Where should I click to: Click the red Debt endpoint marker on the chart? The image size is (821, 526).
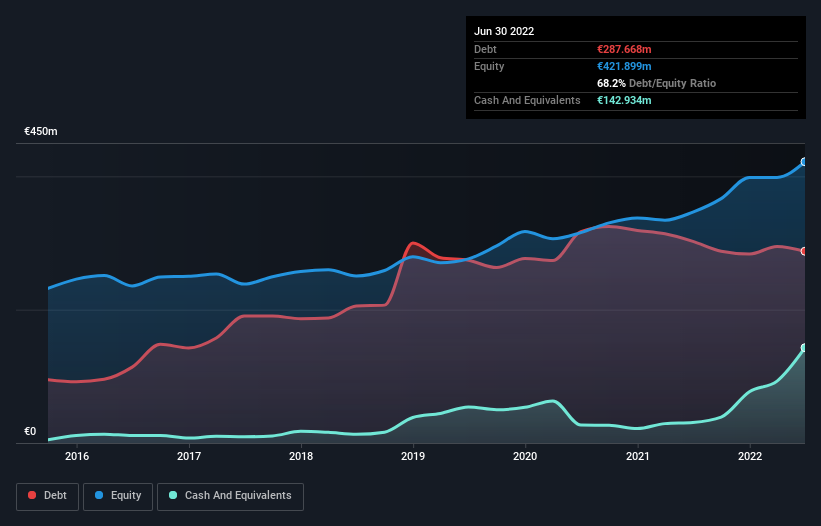click(x=804, y=251)
